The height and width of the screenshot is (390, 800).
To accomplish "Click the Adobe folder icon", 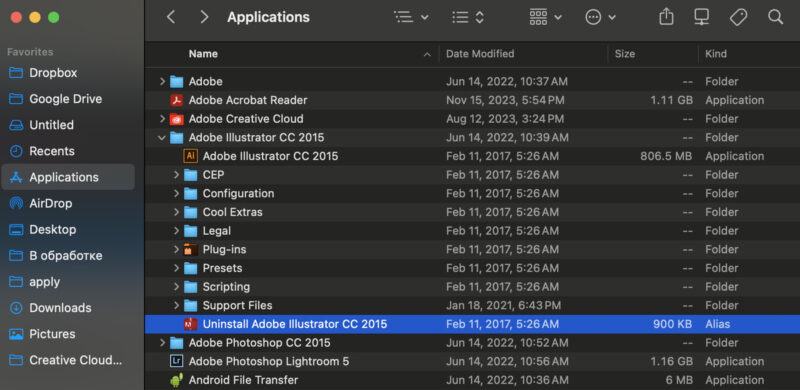I will [177, 81].
